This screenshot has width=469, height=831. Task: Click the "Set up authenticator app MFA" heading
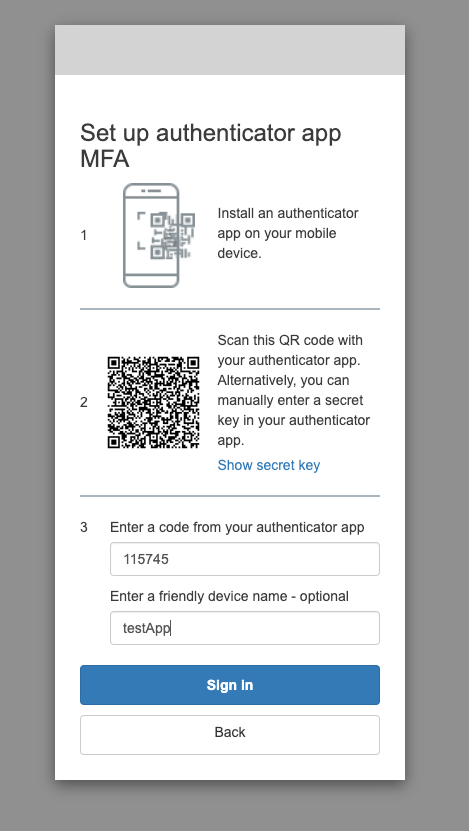point(210,146)
